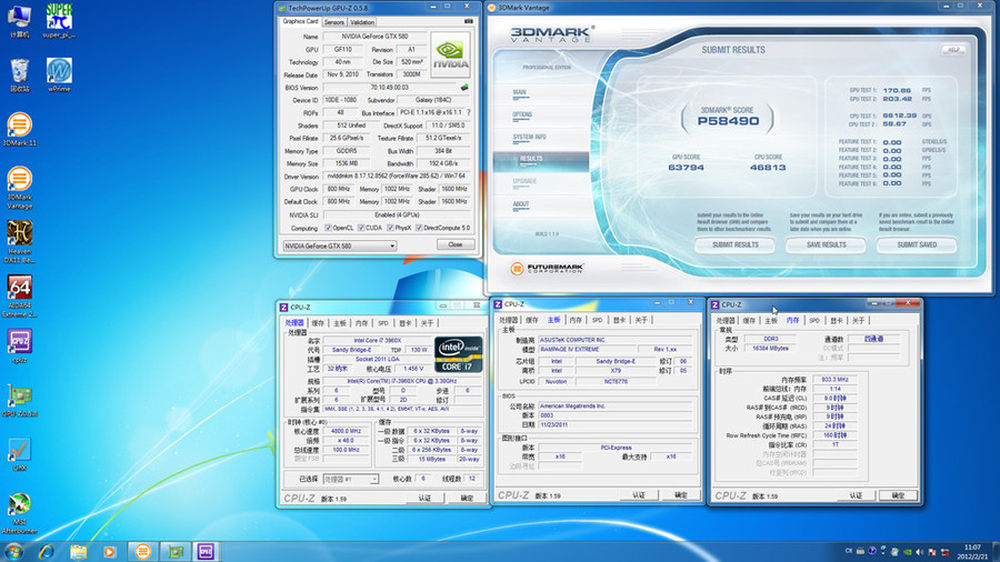The image size is (1000, 562).
Task: Launch the MSI Afterburner desktop shortcut
Action: click(19, 513)
